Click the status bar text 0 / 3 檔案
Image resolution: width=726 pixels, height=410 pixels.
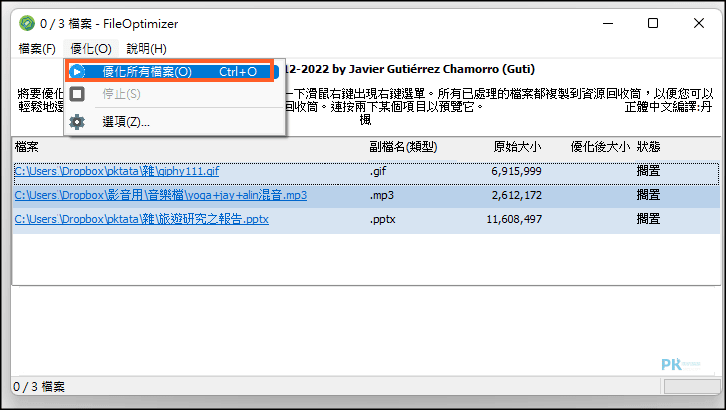[39, 387]
